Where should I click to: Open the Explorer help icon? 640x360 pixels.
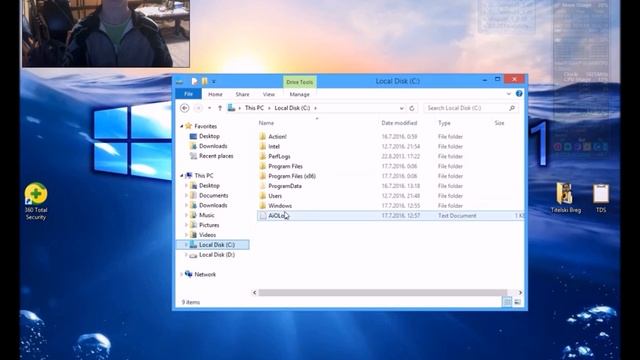tap(519, 94)
